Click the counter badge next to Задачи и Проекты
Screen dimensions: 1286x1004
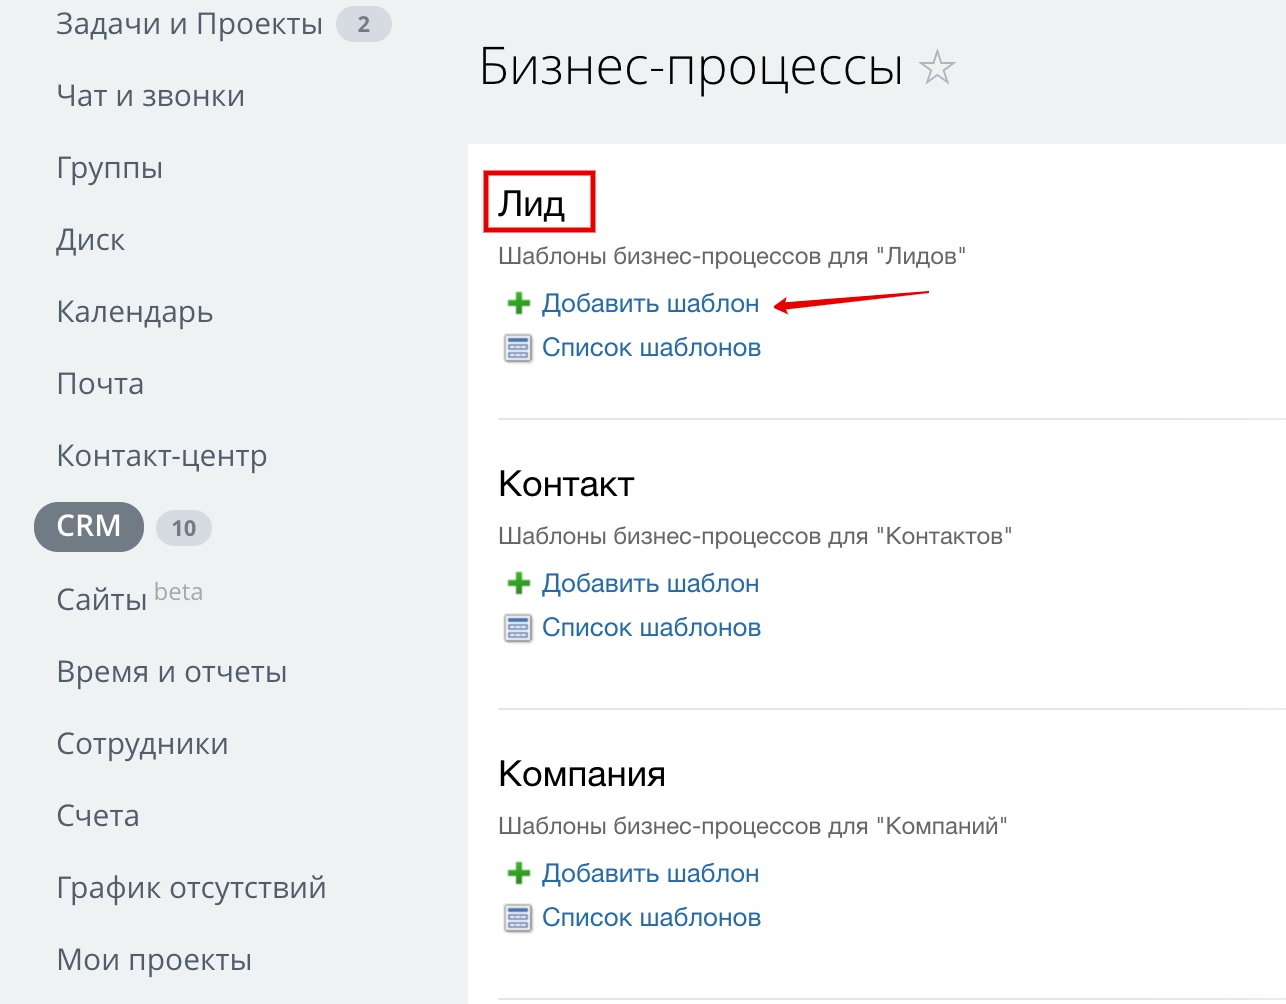click(362, 23)
